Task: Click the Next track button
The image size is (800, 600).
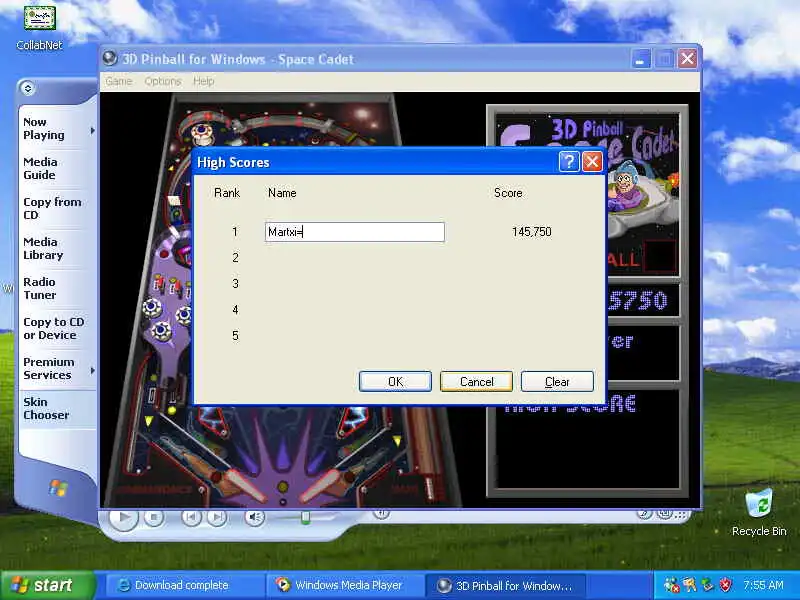Action: click(217, 517)
